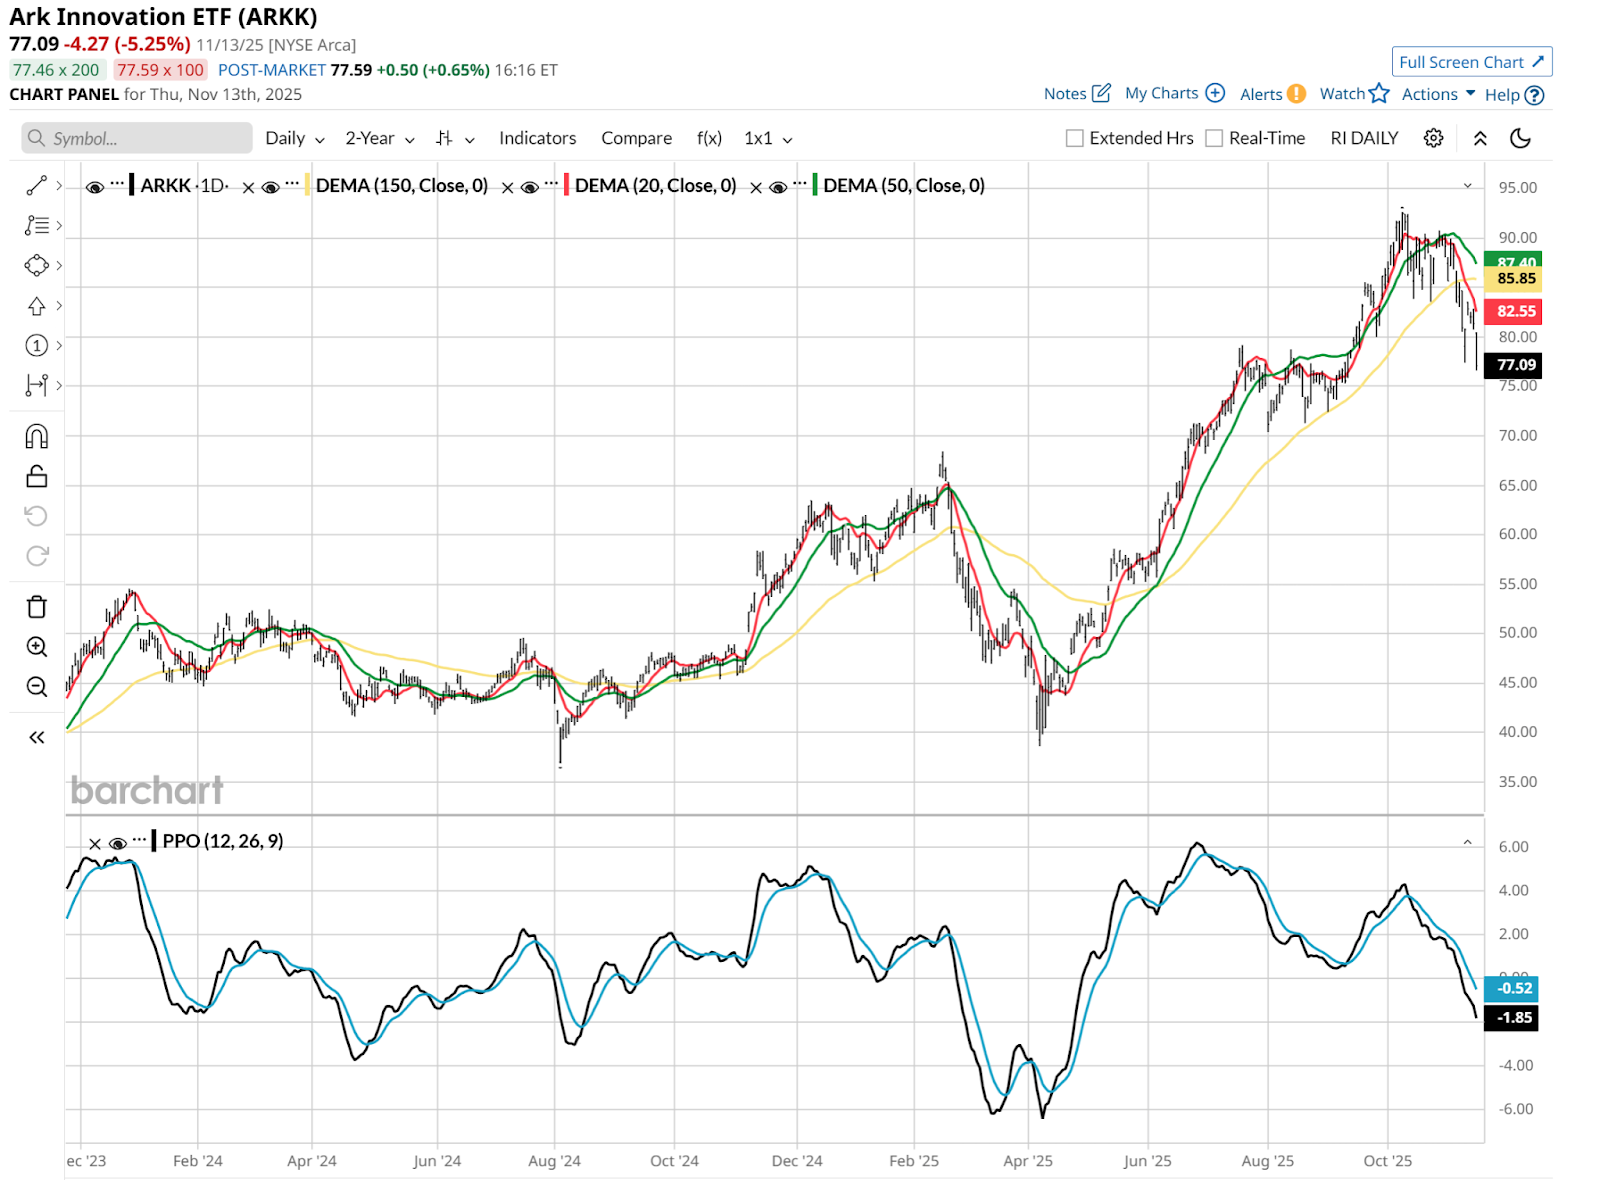Enable the Extended Hrs checkbox
The image size is (1600, 1180).
[1075, 138]
